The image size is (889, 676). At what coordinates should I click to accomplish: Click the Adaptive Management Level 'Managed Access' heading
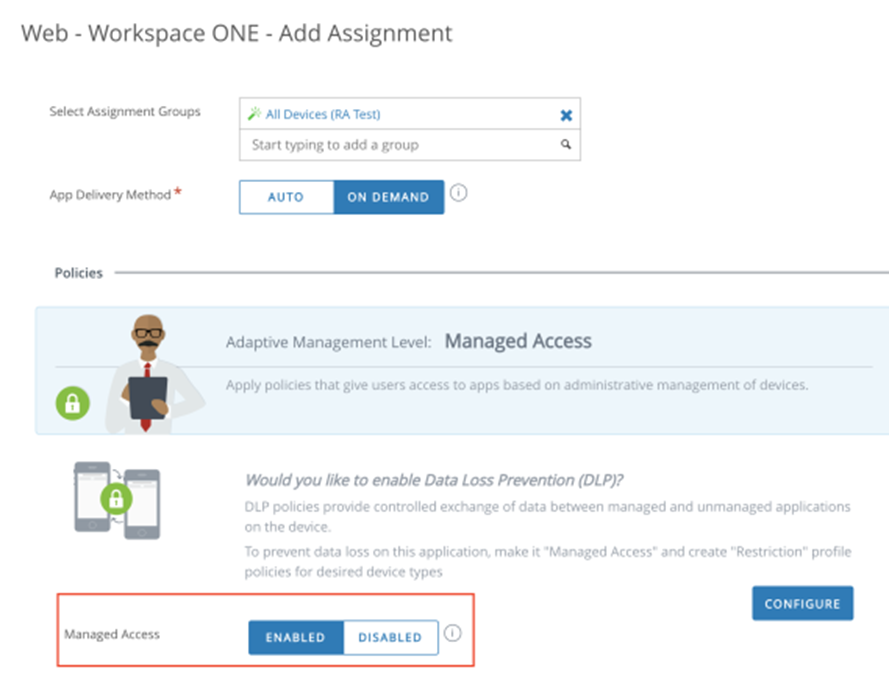pyautogui.click(x=517, y=341)
